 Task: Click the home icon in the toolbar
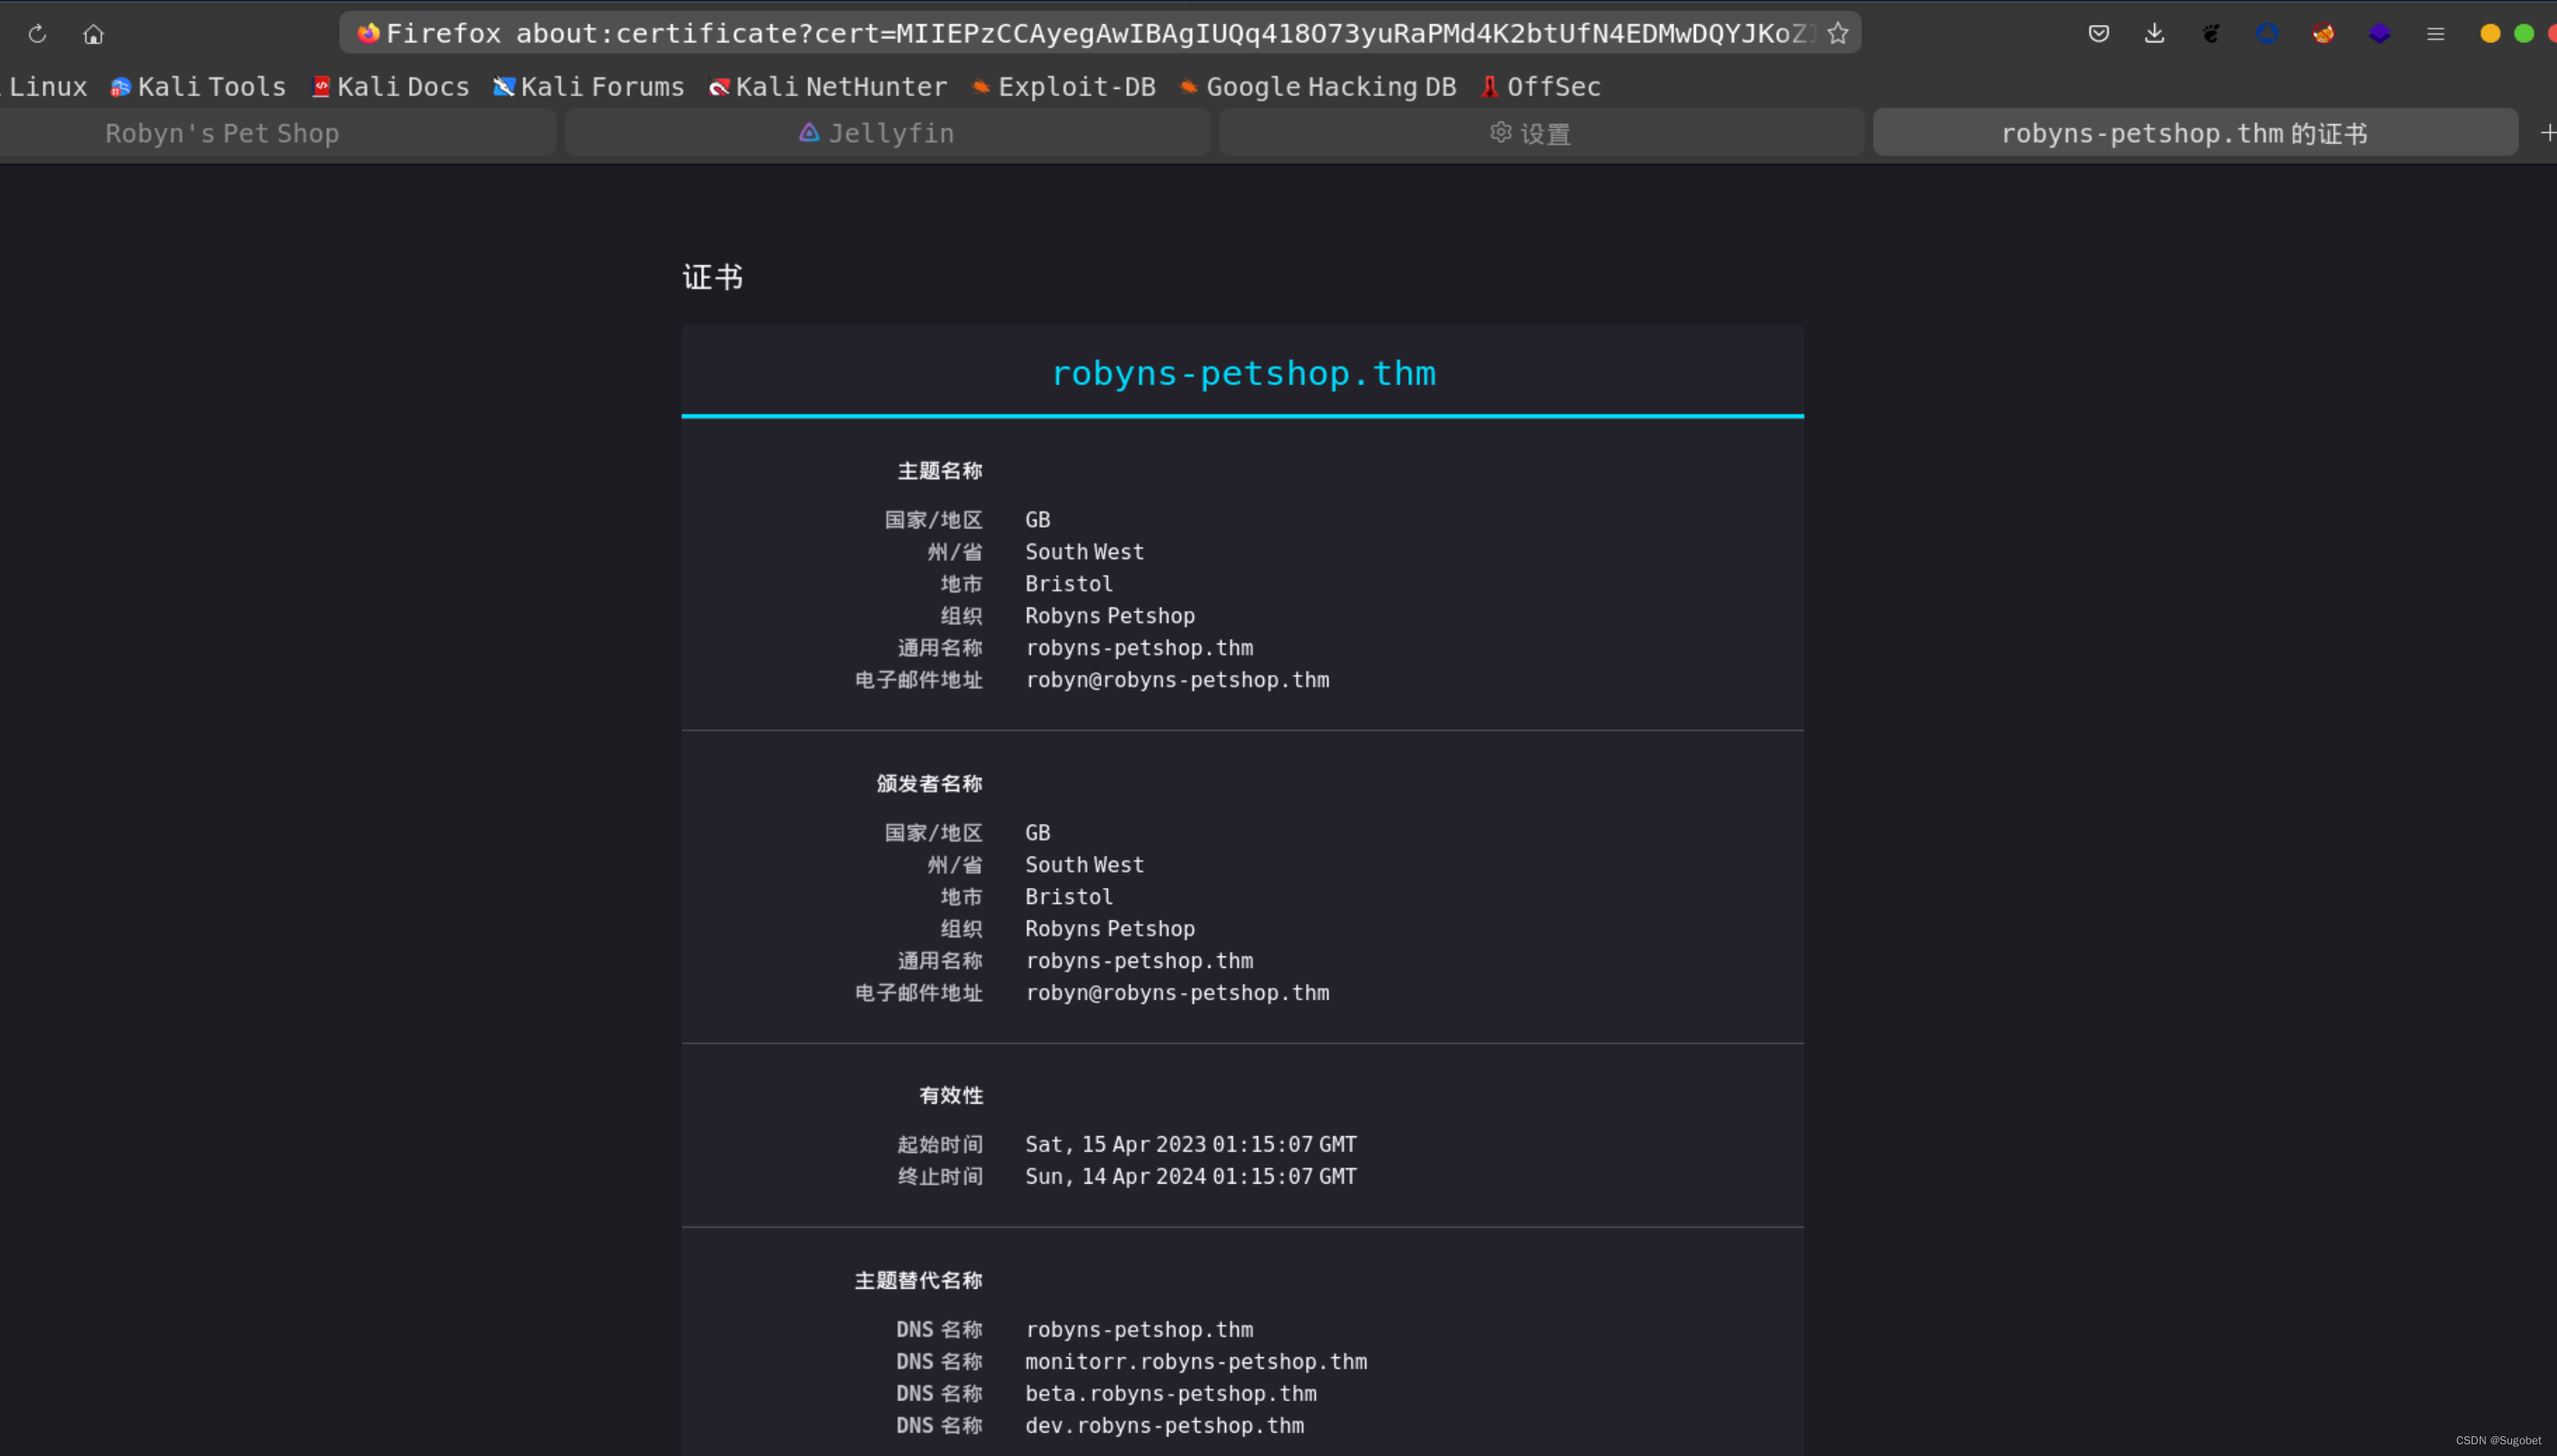(93, 34)
